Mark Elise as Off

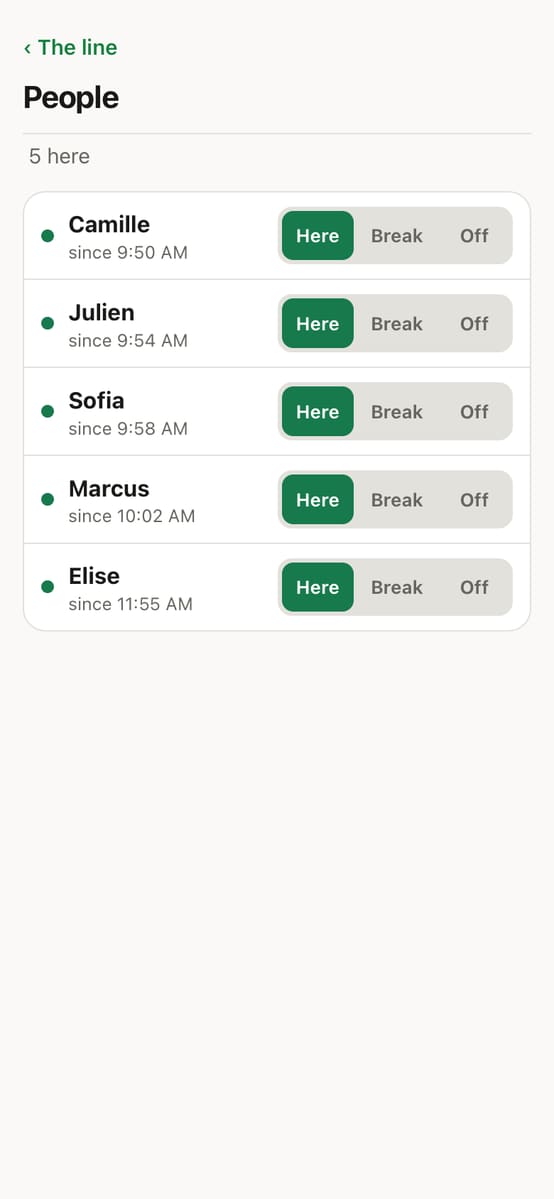pos(474,587)
